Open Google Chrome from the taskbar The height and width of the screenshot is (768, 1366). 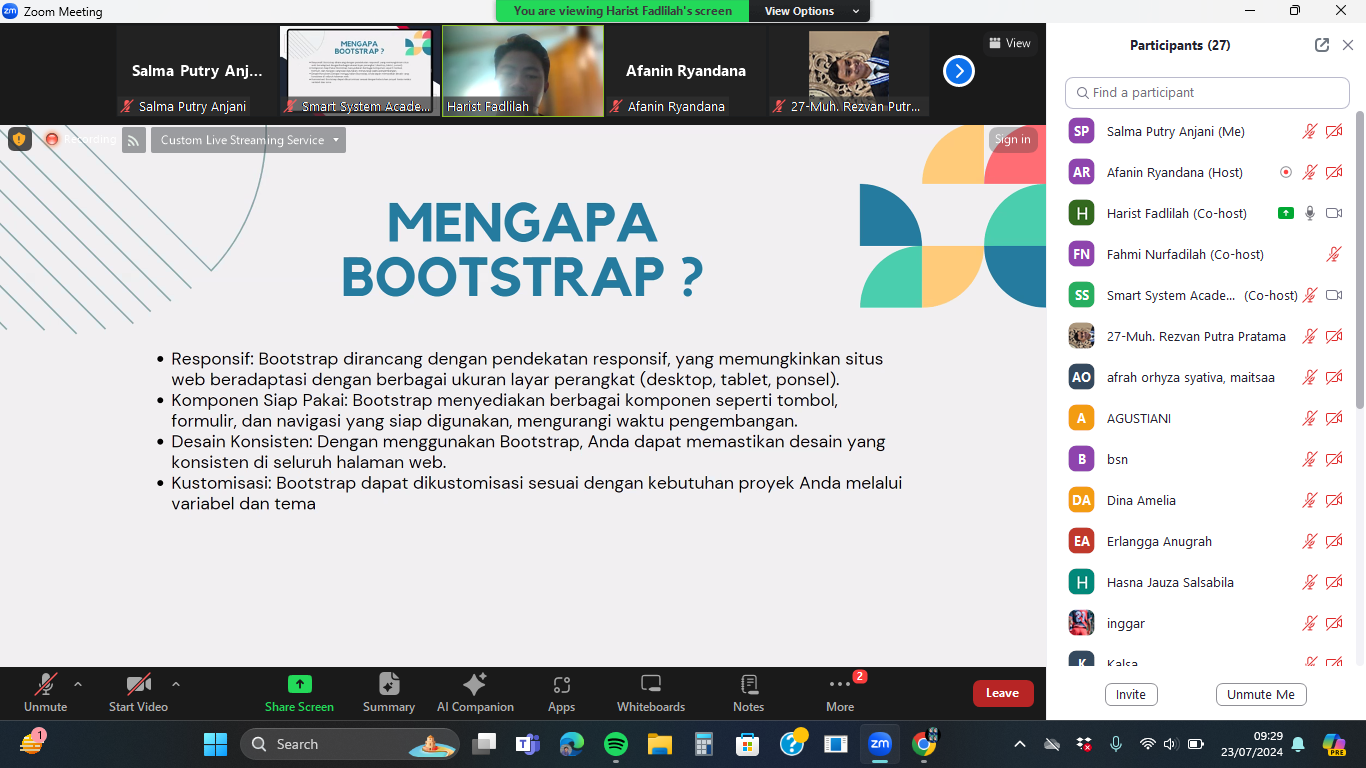click(x=924, y=744)
